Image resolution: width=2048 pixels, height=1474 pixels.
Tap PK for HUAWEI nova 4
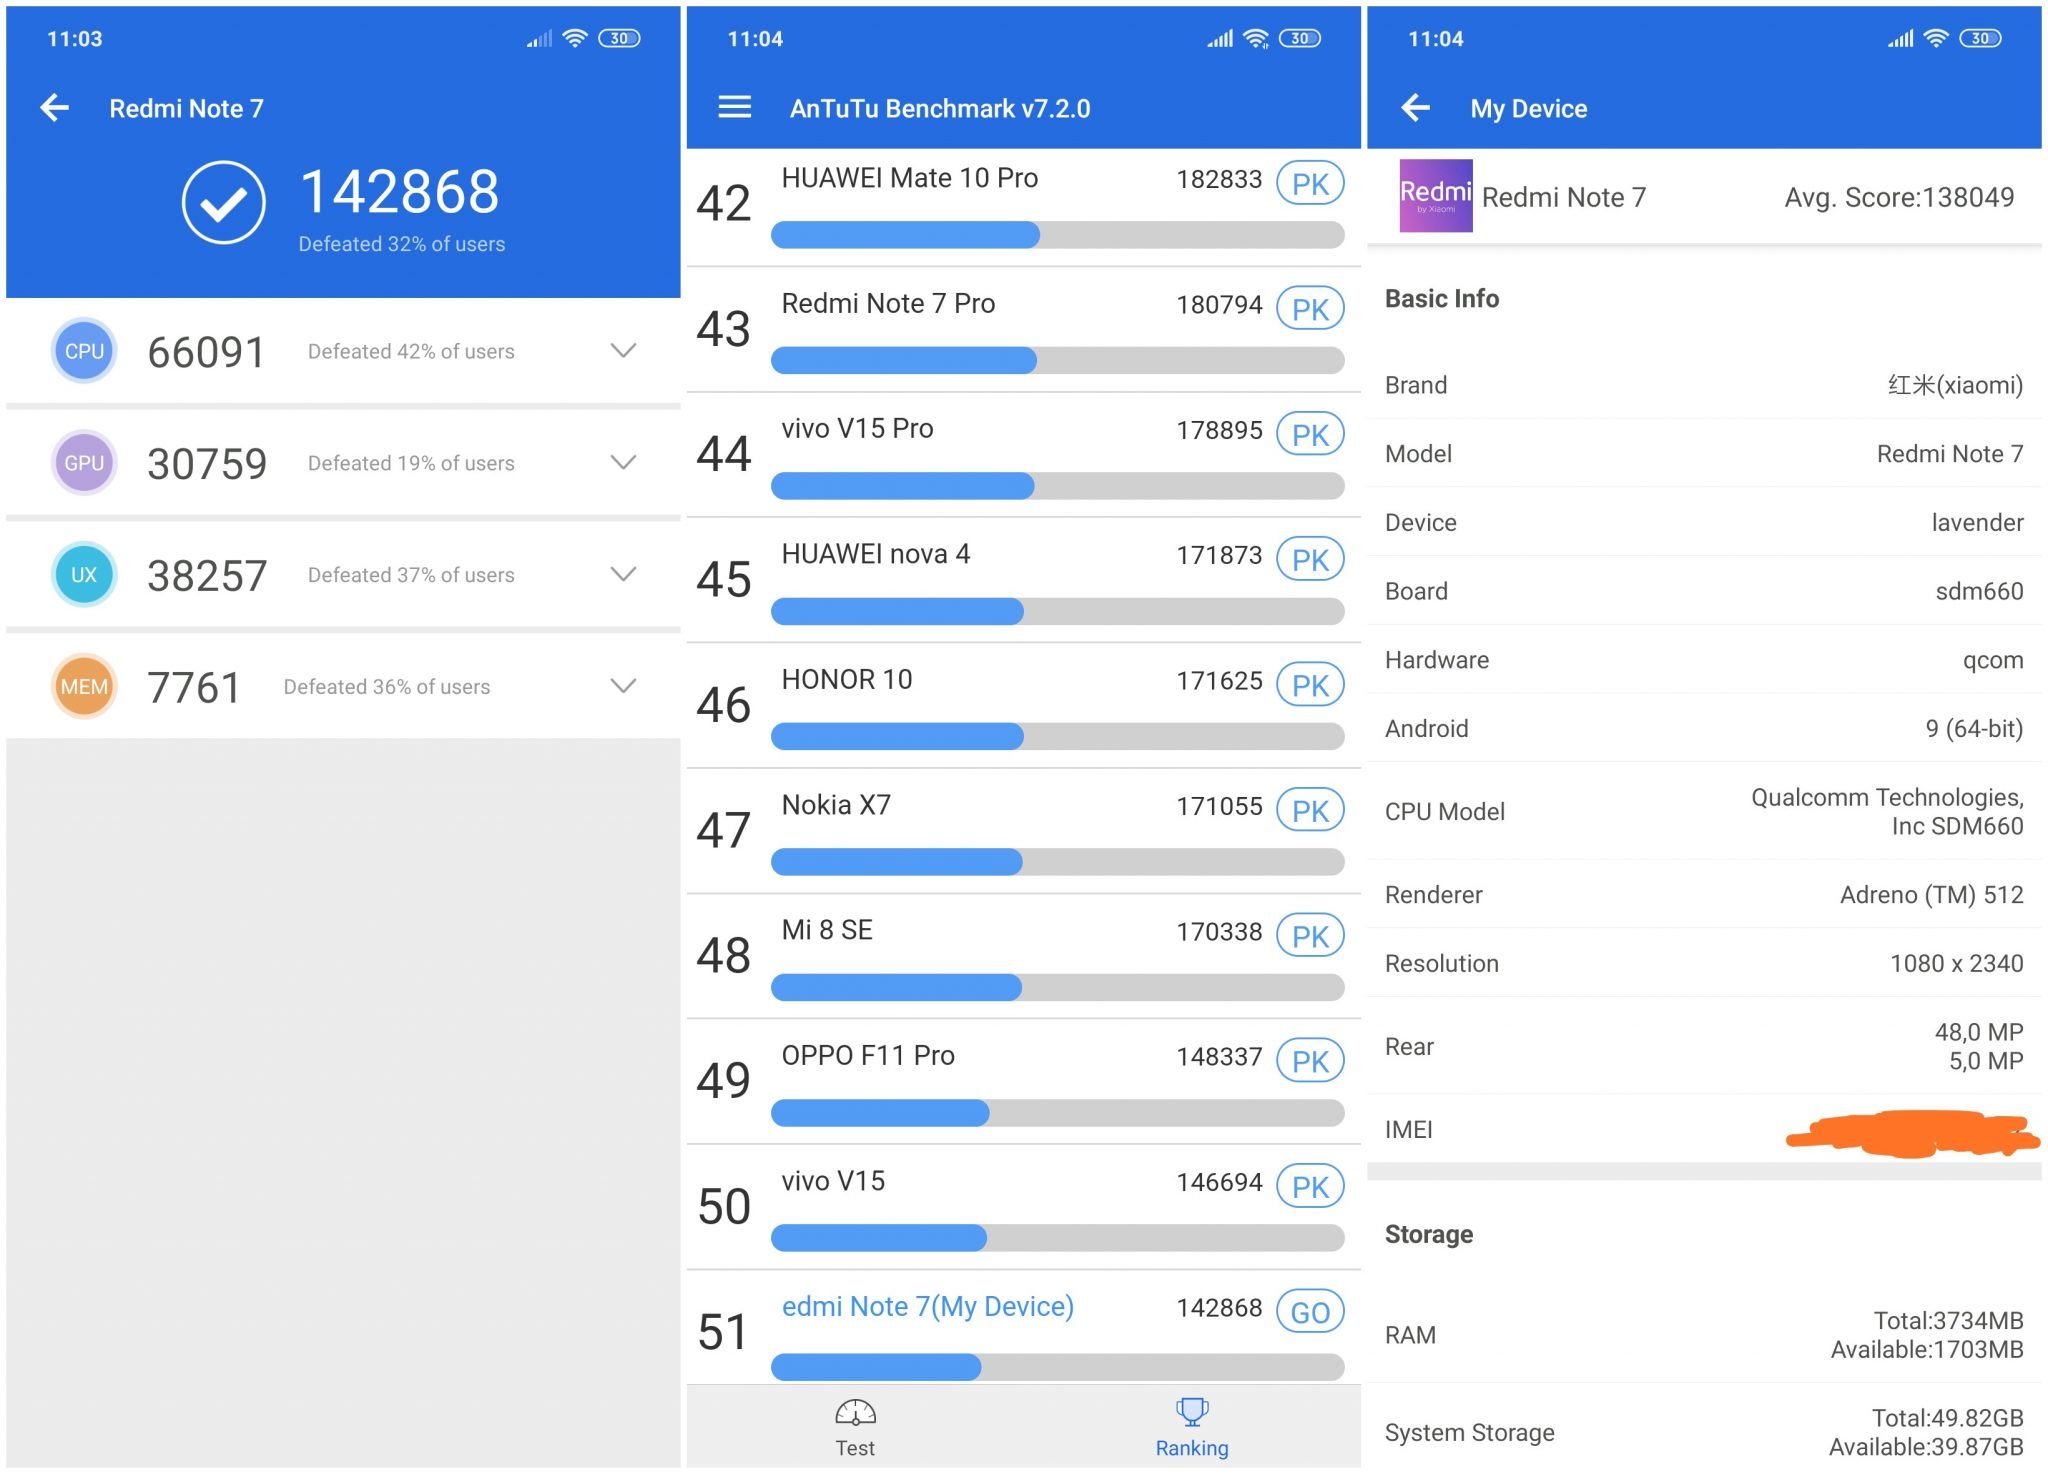tap(1310, 560)
